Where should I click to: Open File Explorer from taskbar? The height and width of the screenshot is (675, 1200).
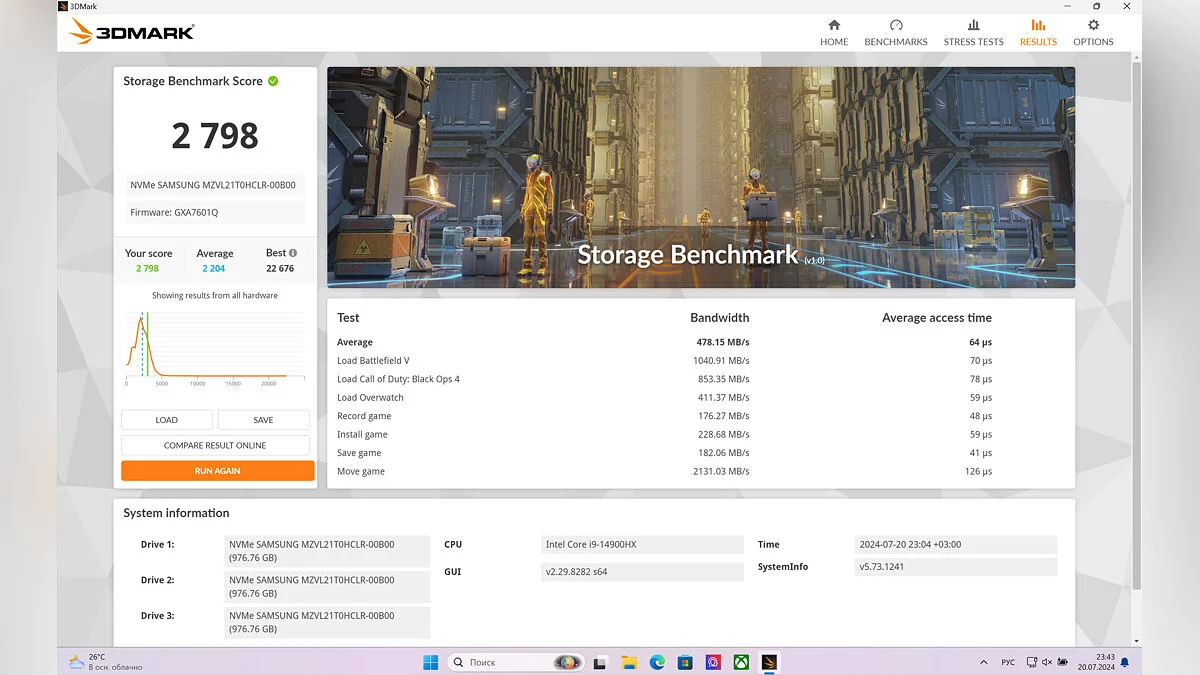click(629, 662)
